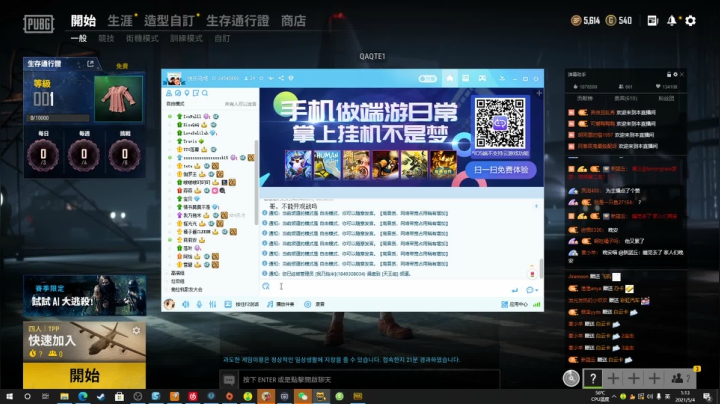Click the PUBG logo

point(39,24)
